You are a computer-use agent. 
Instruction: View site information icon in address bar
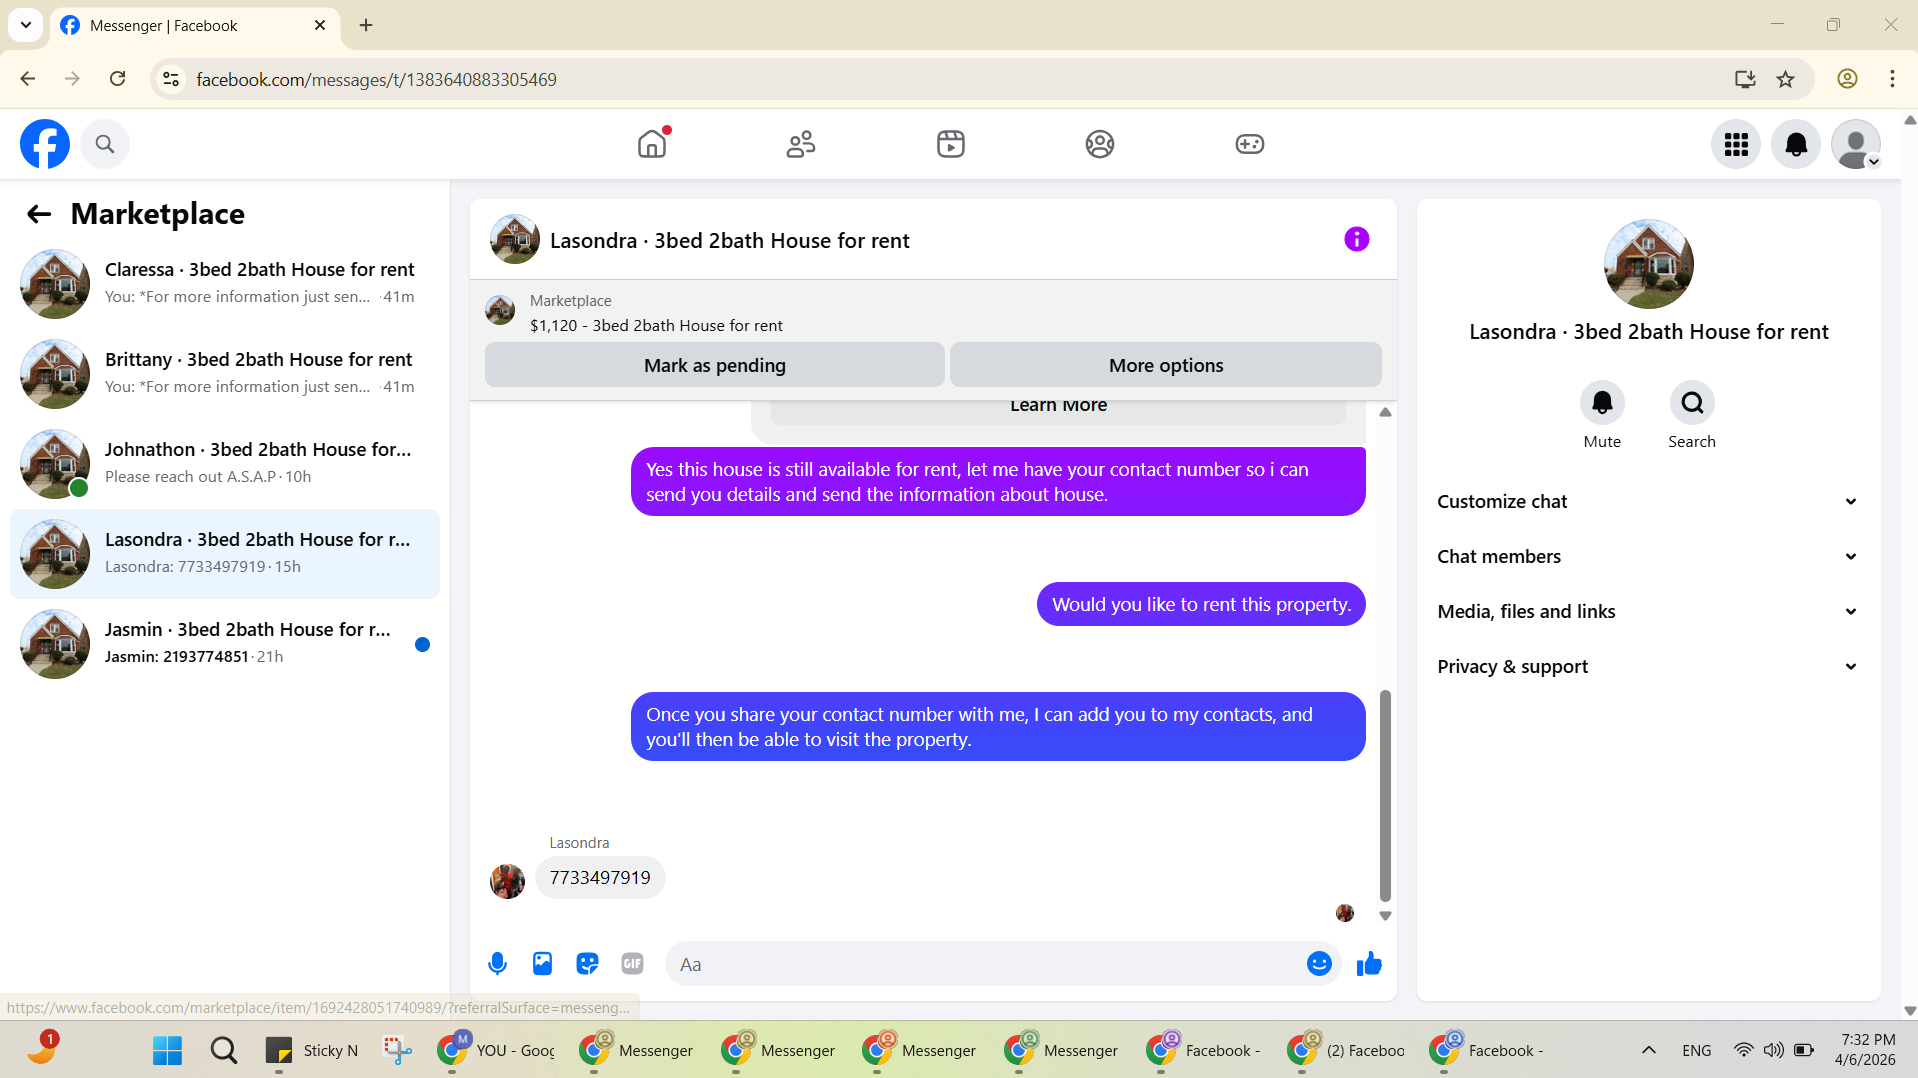tap(171, 79)
